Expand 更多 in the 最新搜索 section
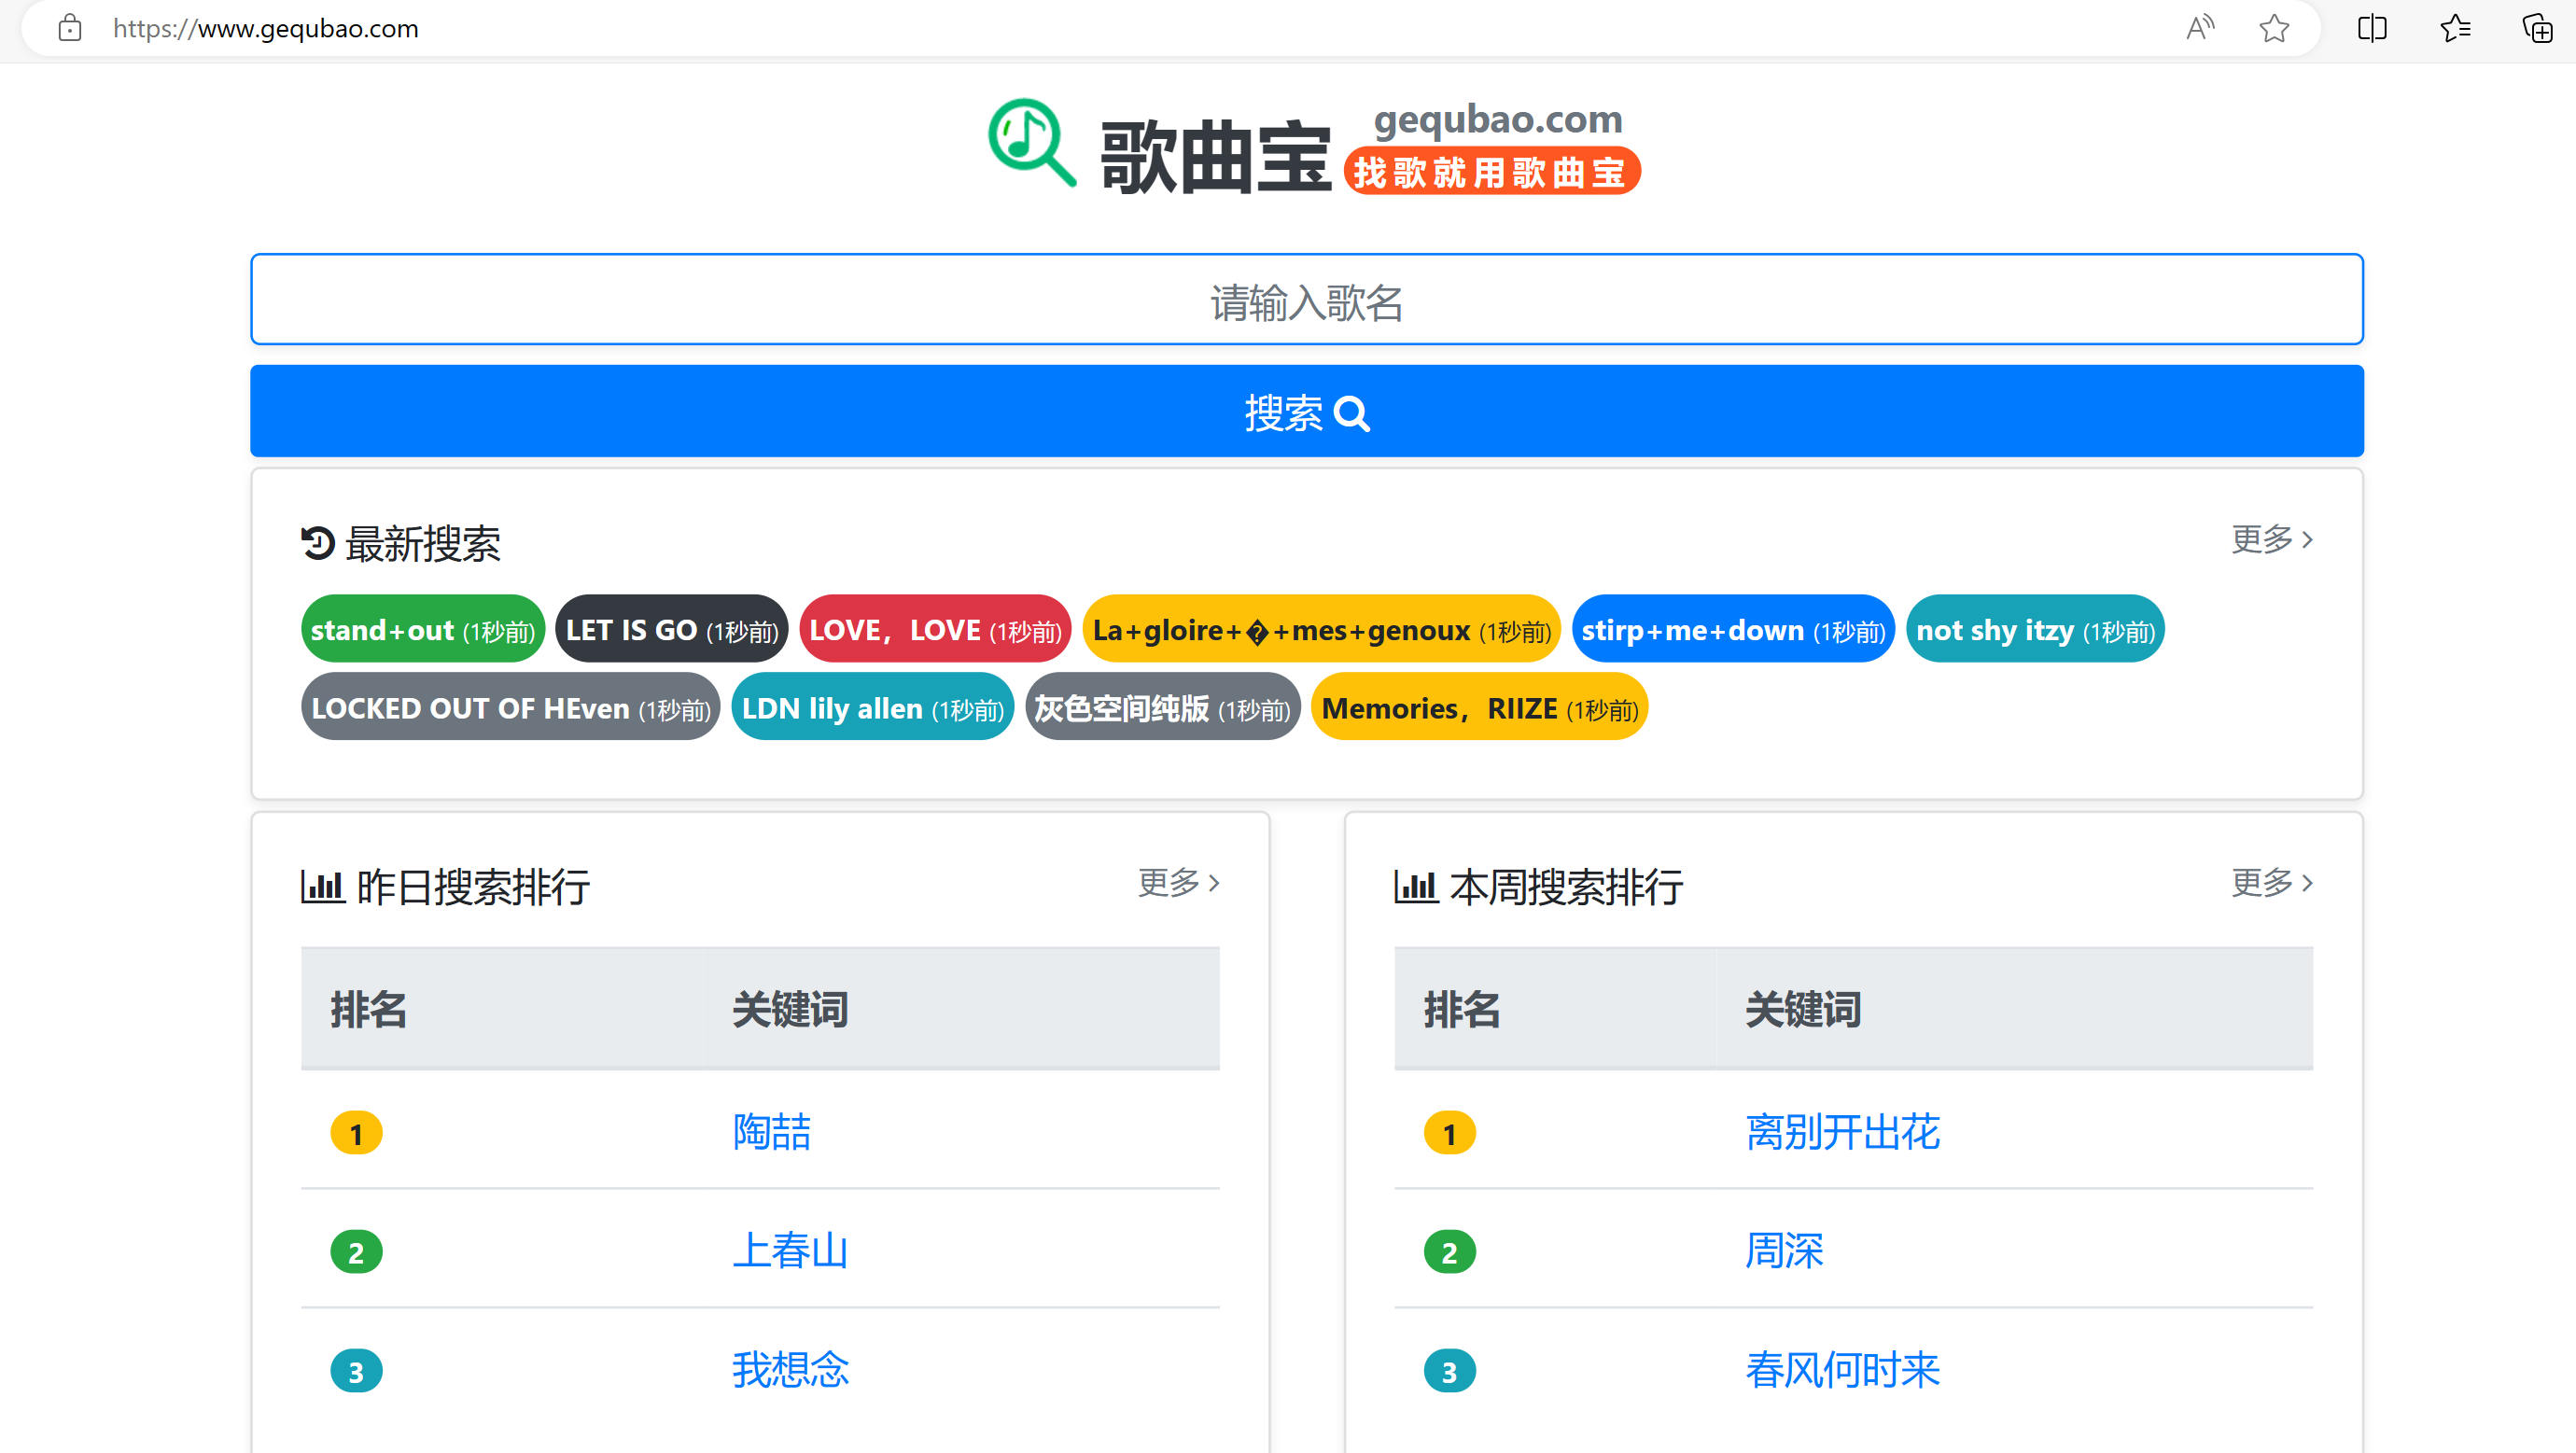Image resolution: width=2576 pixels, height=1453 pixels. click(2271, 539)
